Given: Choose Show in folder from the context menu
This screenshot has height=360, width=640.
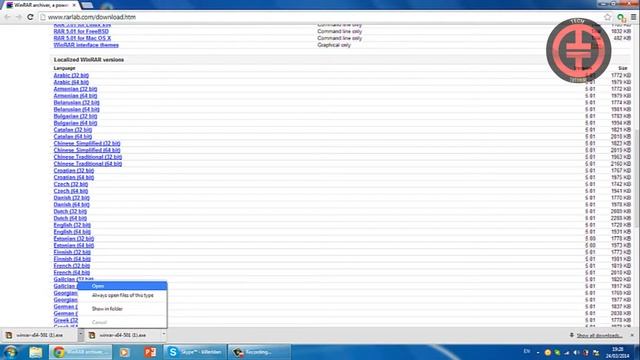Looking at the screenshot, I should [x=122, y=309].
